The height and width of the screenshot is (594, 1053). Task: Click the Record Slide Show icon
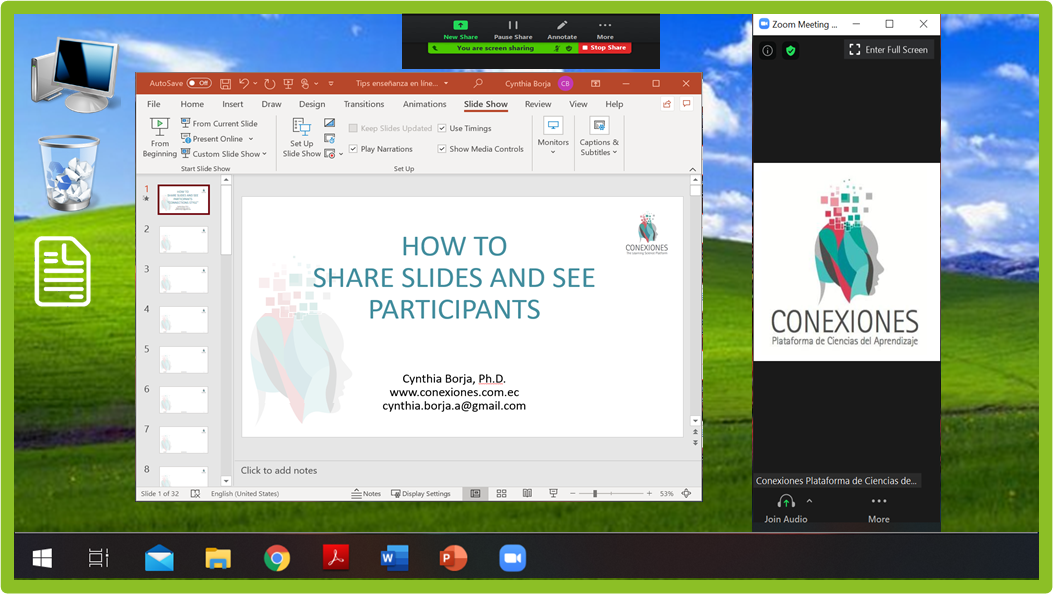[x=329, y=154]
